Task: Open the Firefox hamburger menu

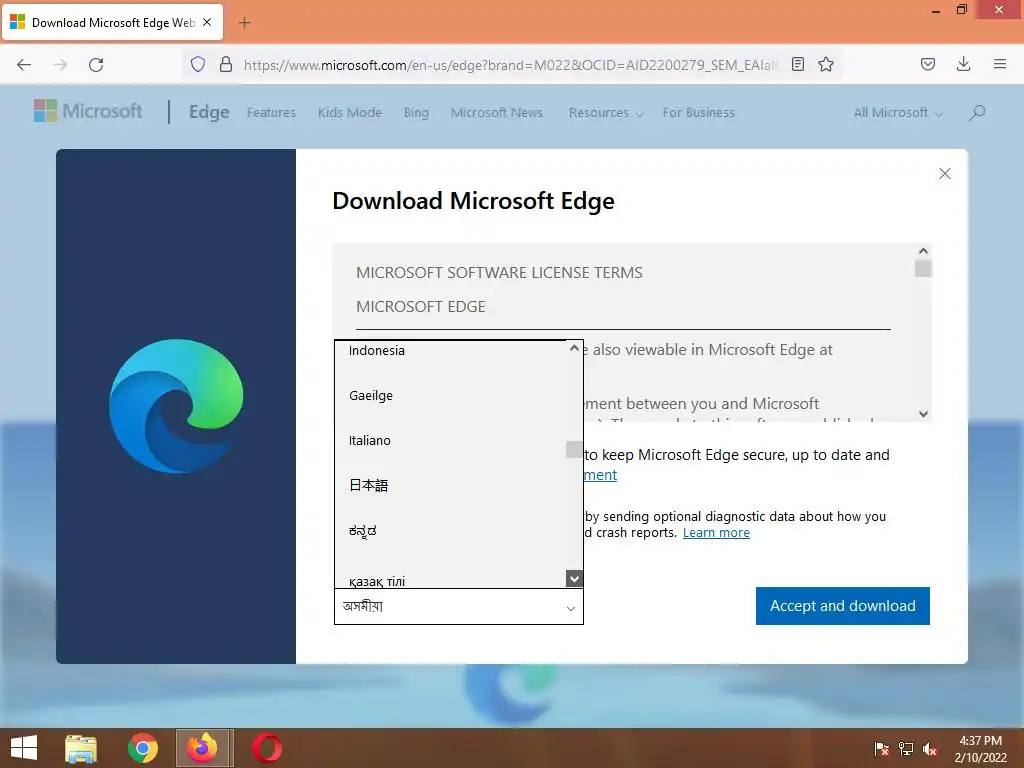Action: coord(1000,64)
